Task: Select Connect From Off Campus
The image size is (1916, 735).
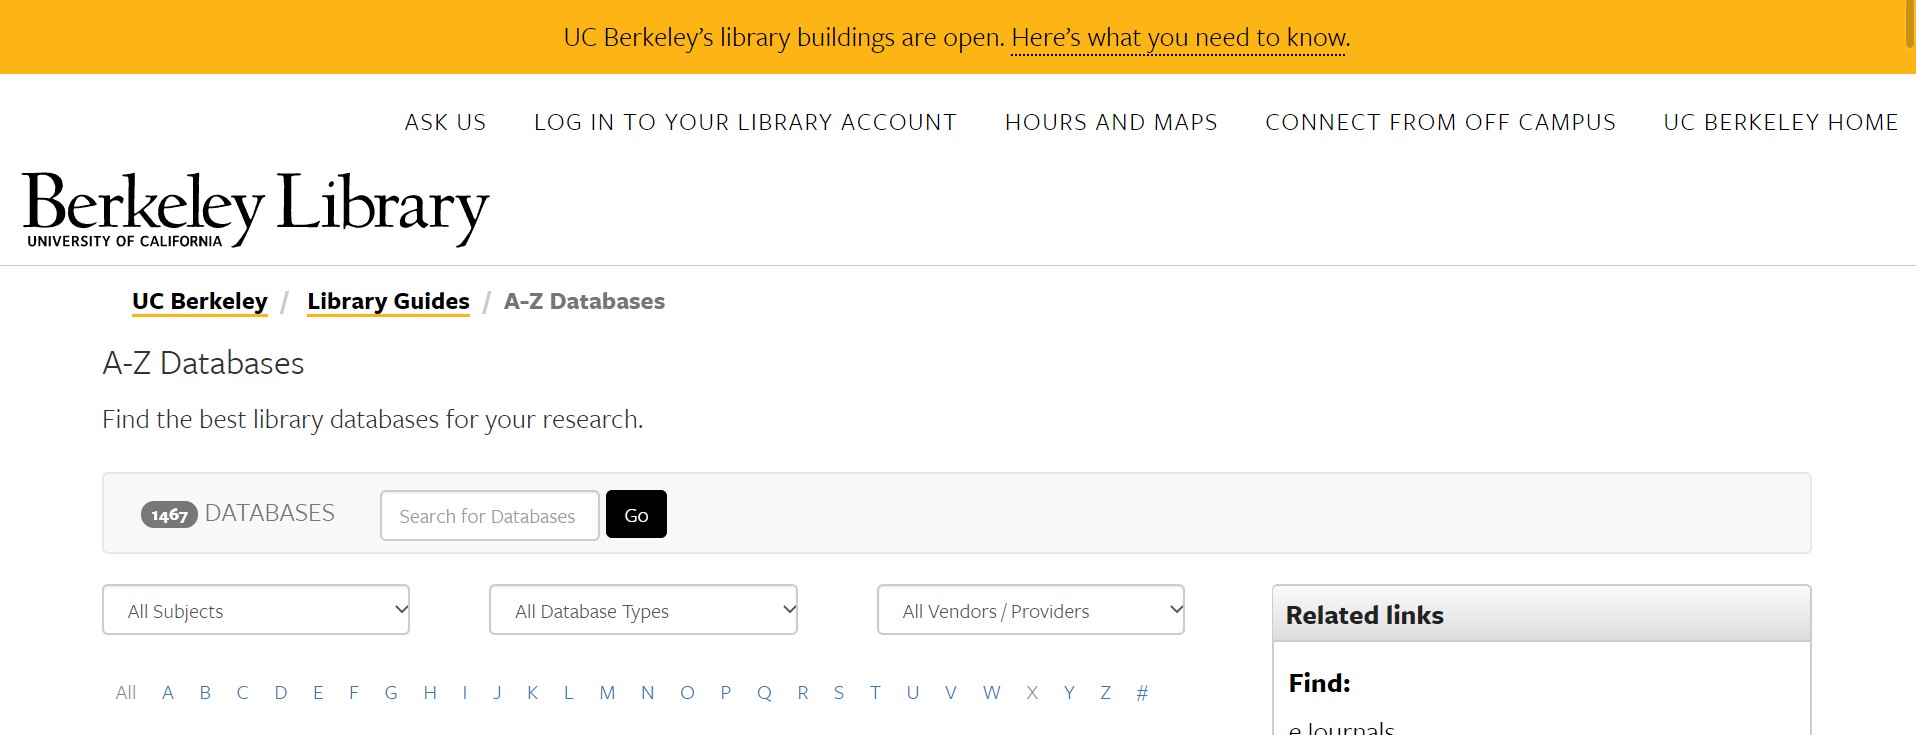Action: point(1440,122)
